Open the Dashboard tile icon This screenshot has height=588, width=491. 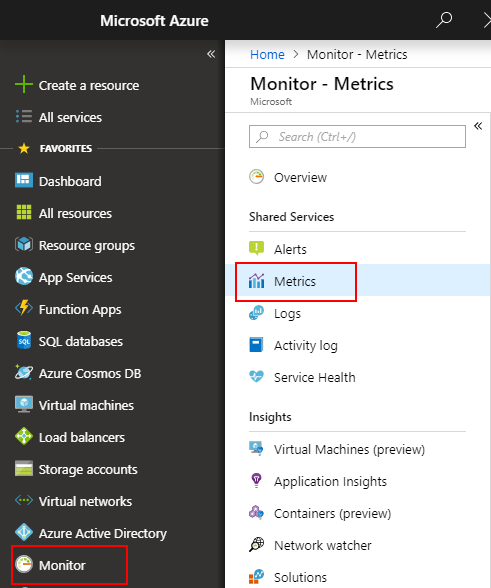24,180
